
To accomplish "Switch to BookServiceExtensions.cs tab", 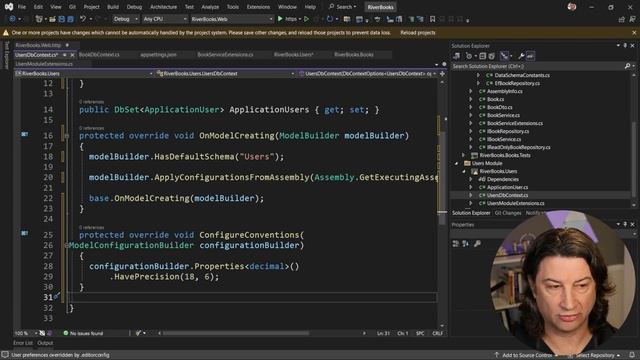I will pos(225,54).
